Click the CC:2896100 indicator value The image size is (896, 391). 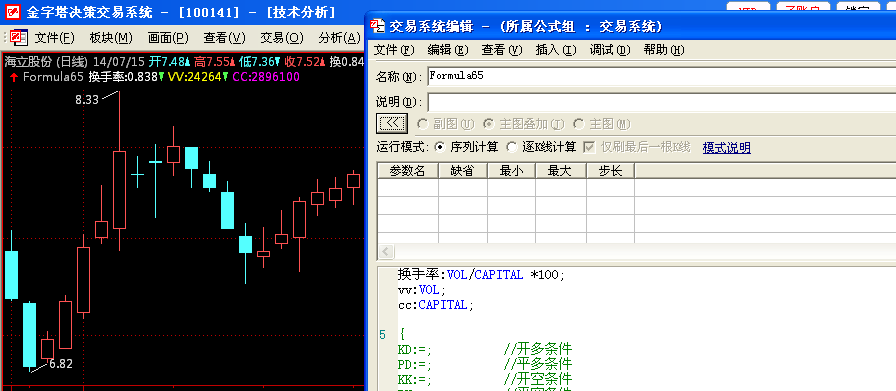(x=266, y=77)
